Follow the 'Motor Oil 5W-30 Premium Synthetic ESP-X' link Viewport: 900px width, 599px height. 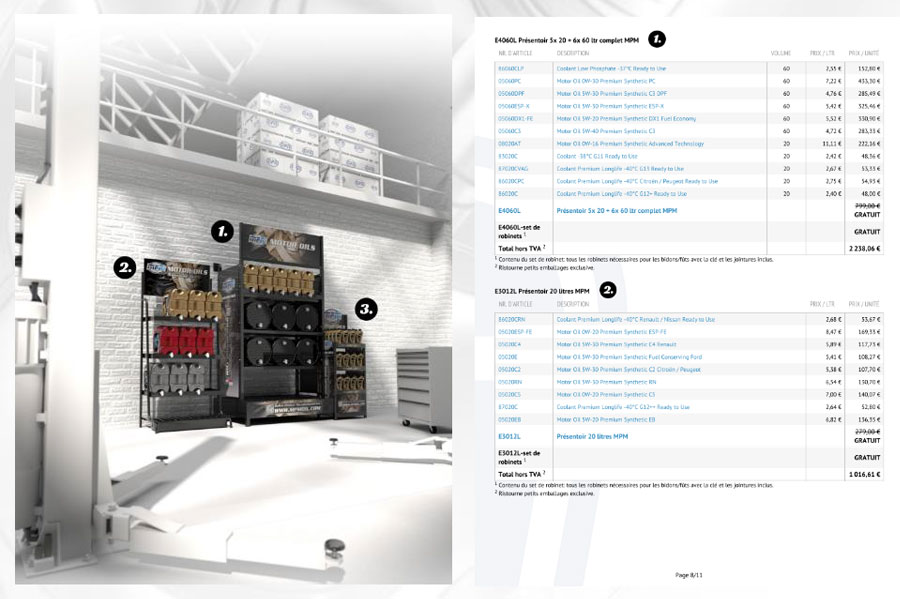click(610, 106)
